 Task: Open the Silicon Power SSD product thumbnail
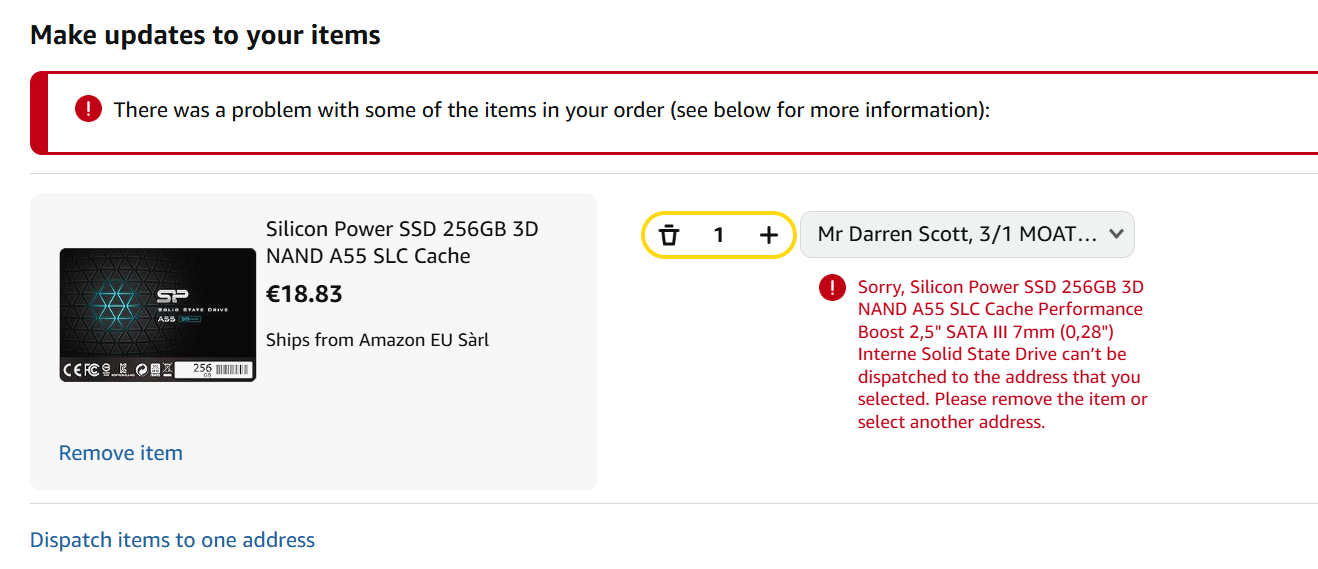[x=158, y=314]
